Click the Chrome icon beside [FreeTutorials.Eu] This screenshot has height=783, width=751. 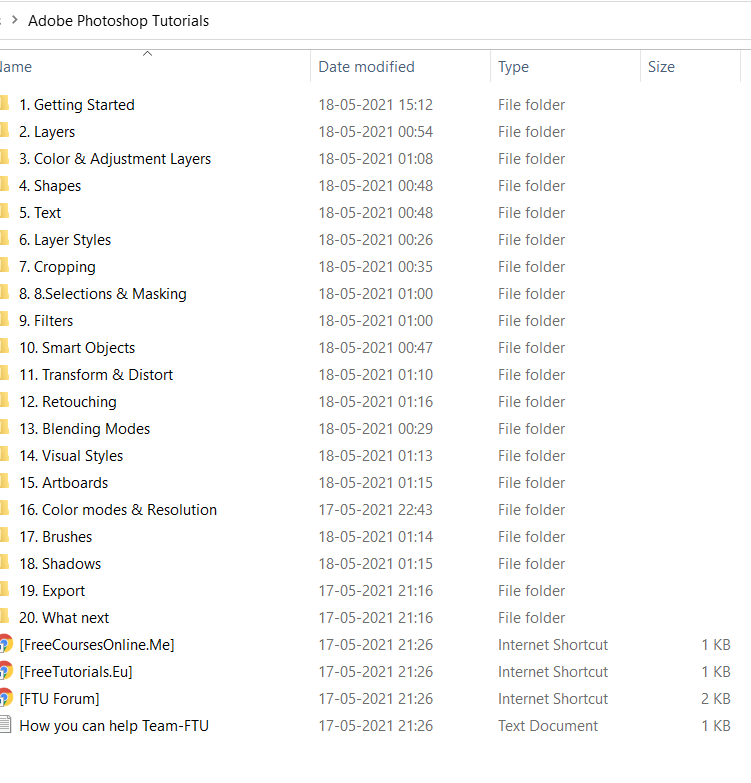(x=5, y=671)
